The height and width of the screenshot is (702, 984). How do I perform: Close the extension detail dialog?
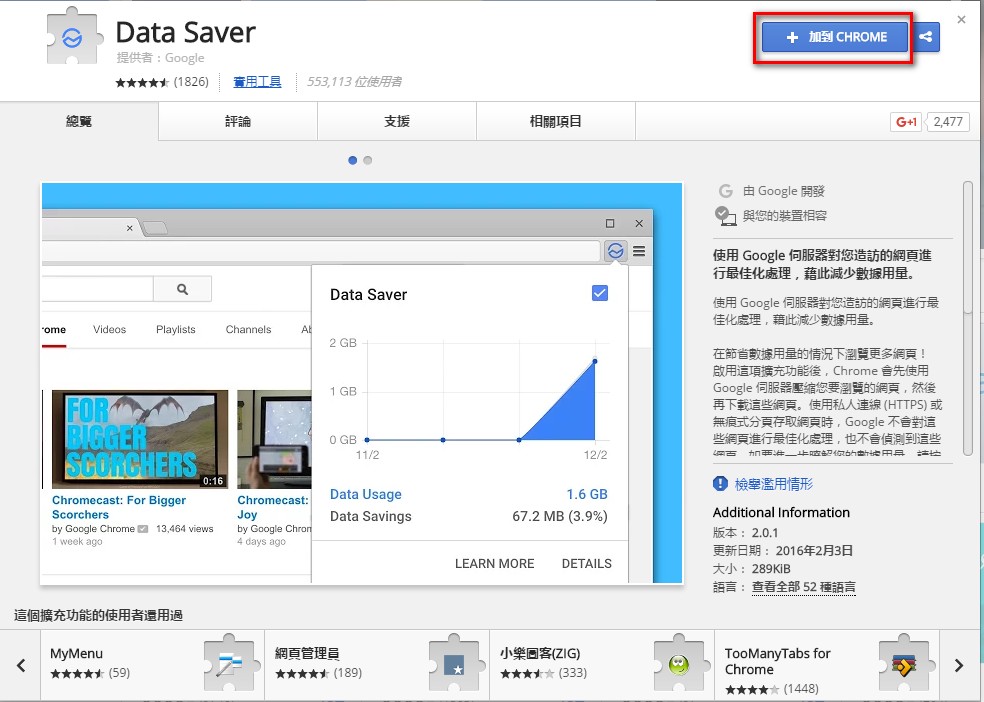pos(961,19)
